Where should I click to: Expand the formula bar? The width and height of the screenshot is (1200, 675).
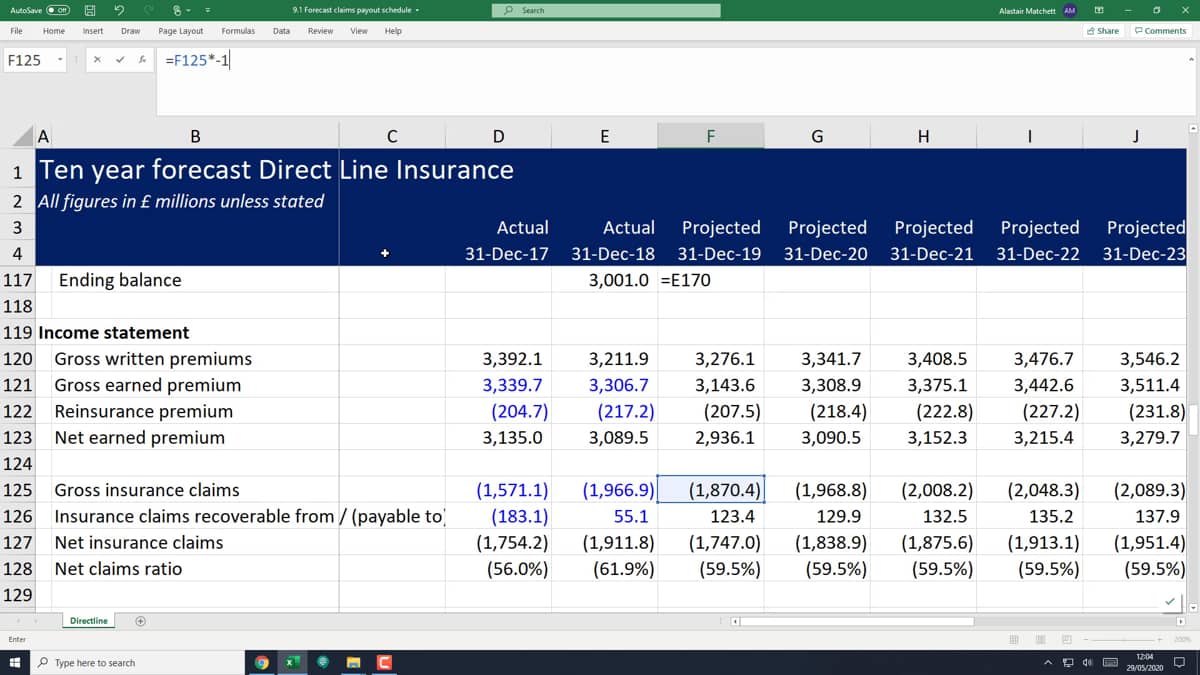point(1190,58)
